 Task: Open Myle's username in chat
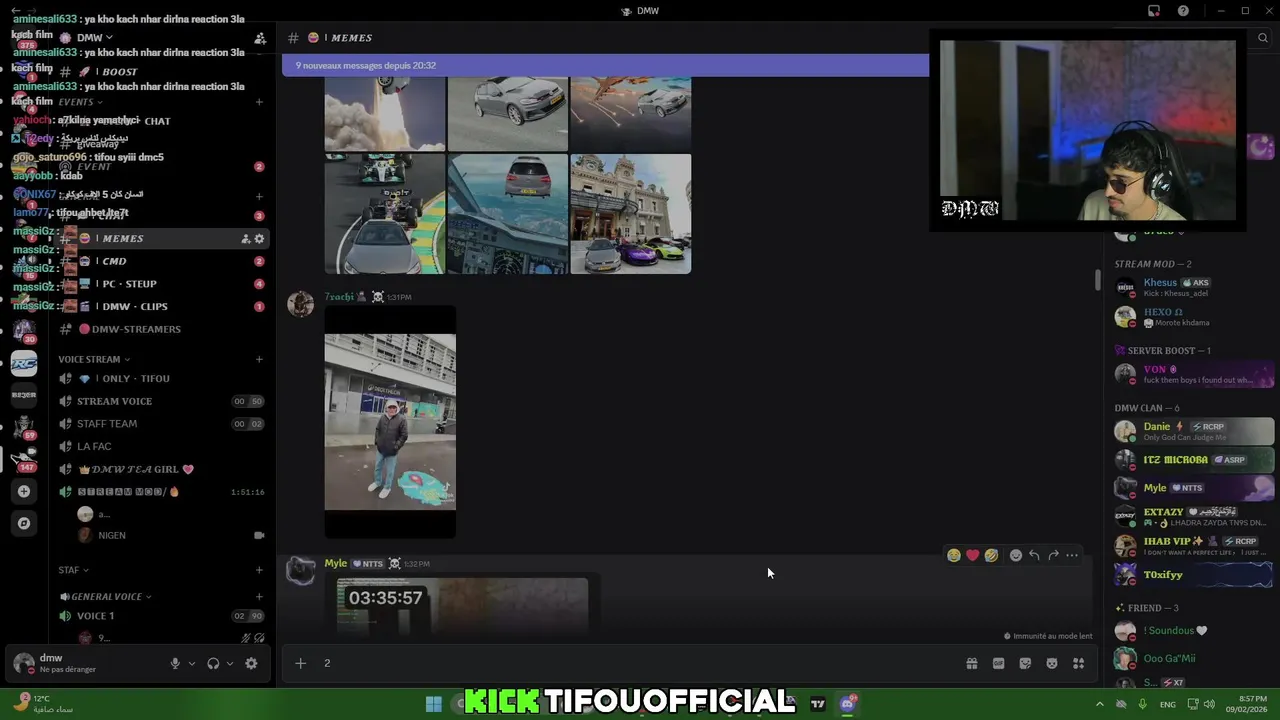(335, 564)
